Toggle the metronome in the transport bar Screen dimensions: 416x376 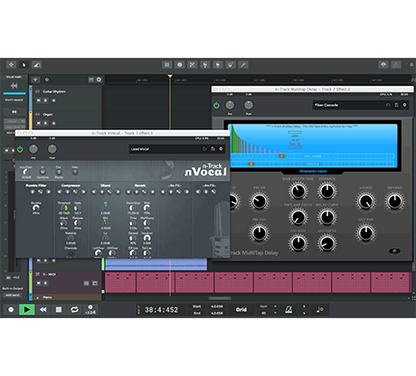tap(289, 310)
